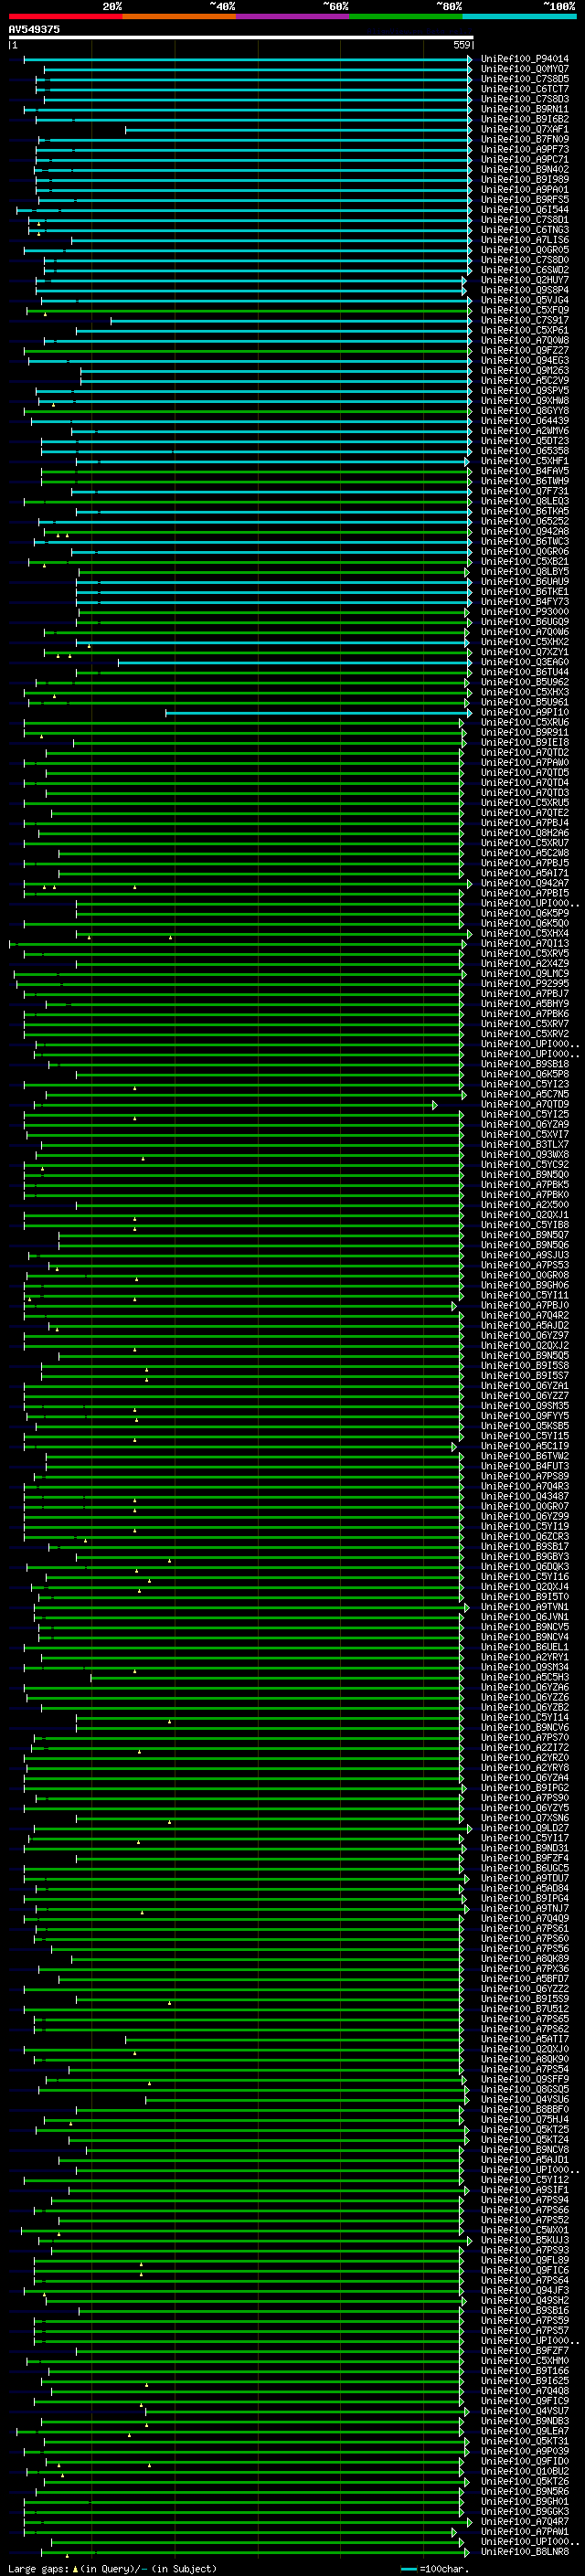Click the cyan =100char. scale line
This screenshot has height=2576, width=585.
[x=408, y=2569]
